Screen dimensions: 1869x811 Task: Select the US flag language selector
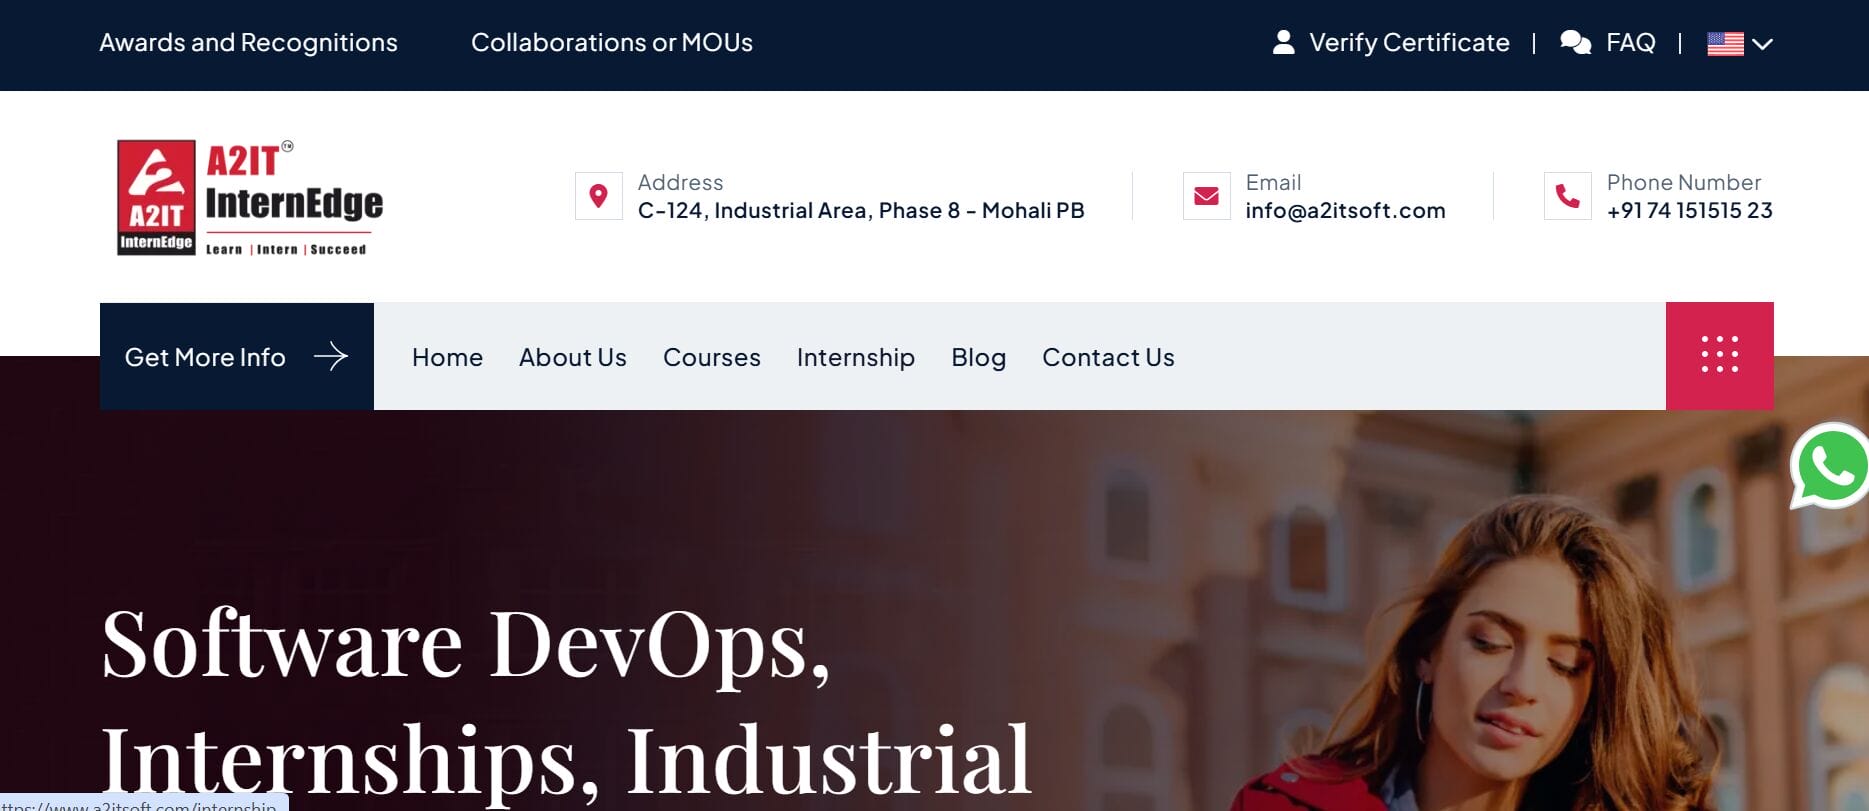[1725, 44]
